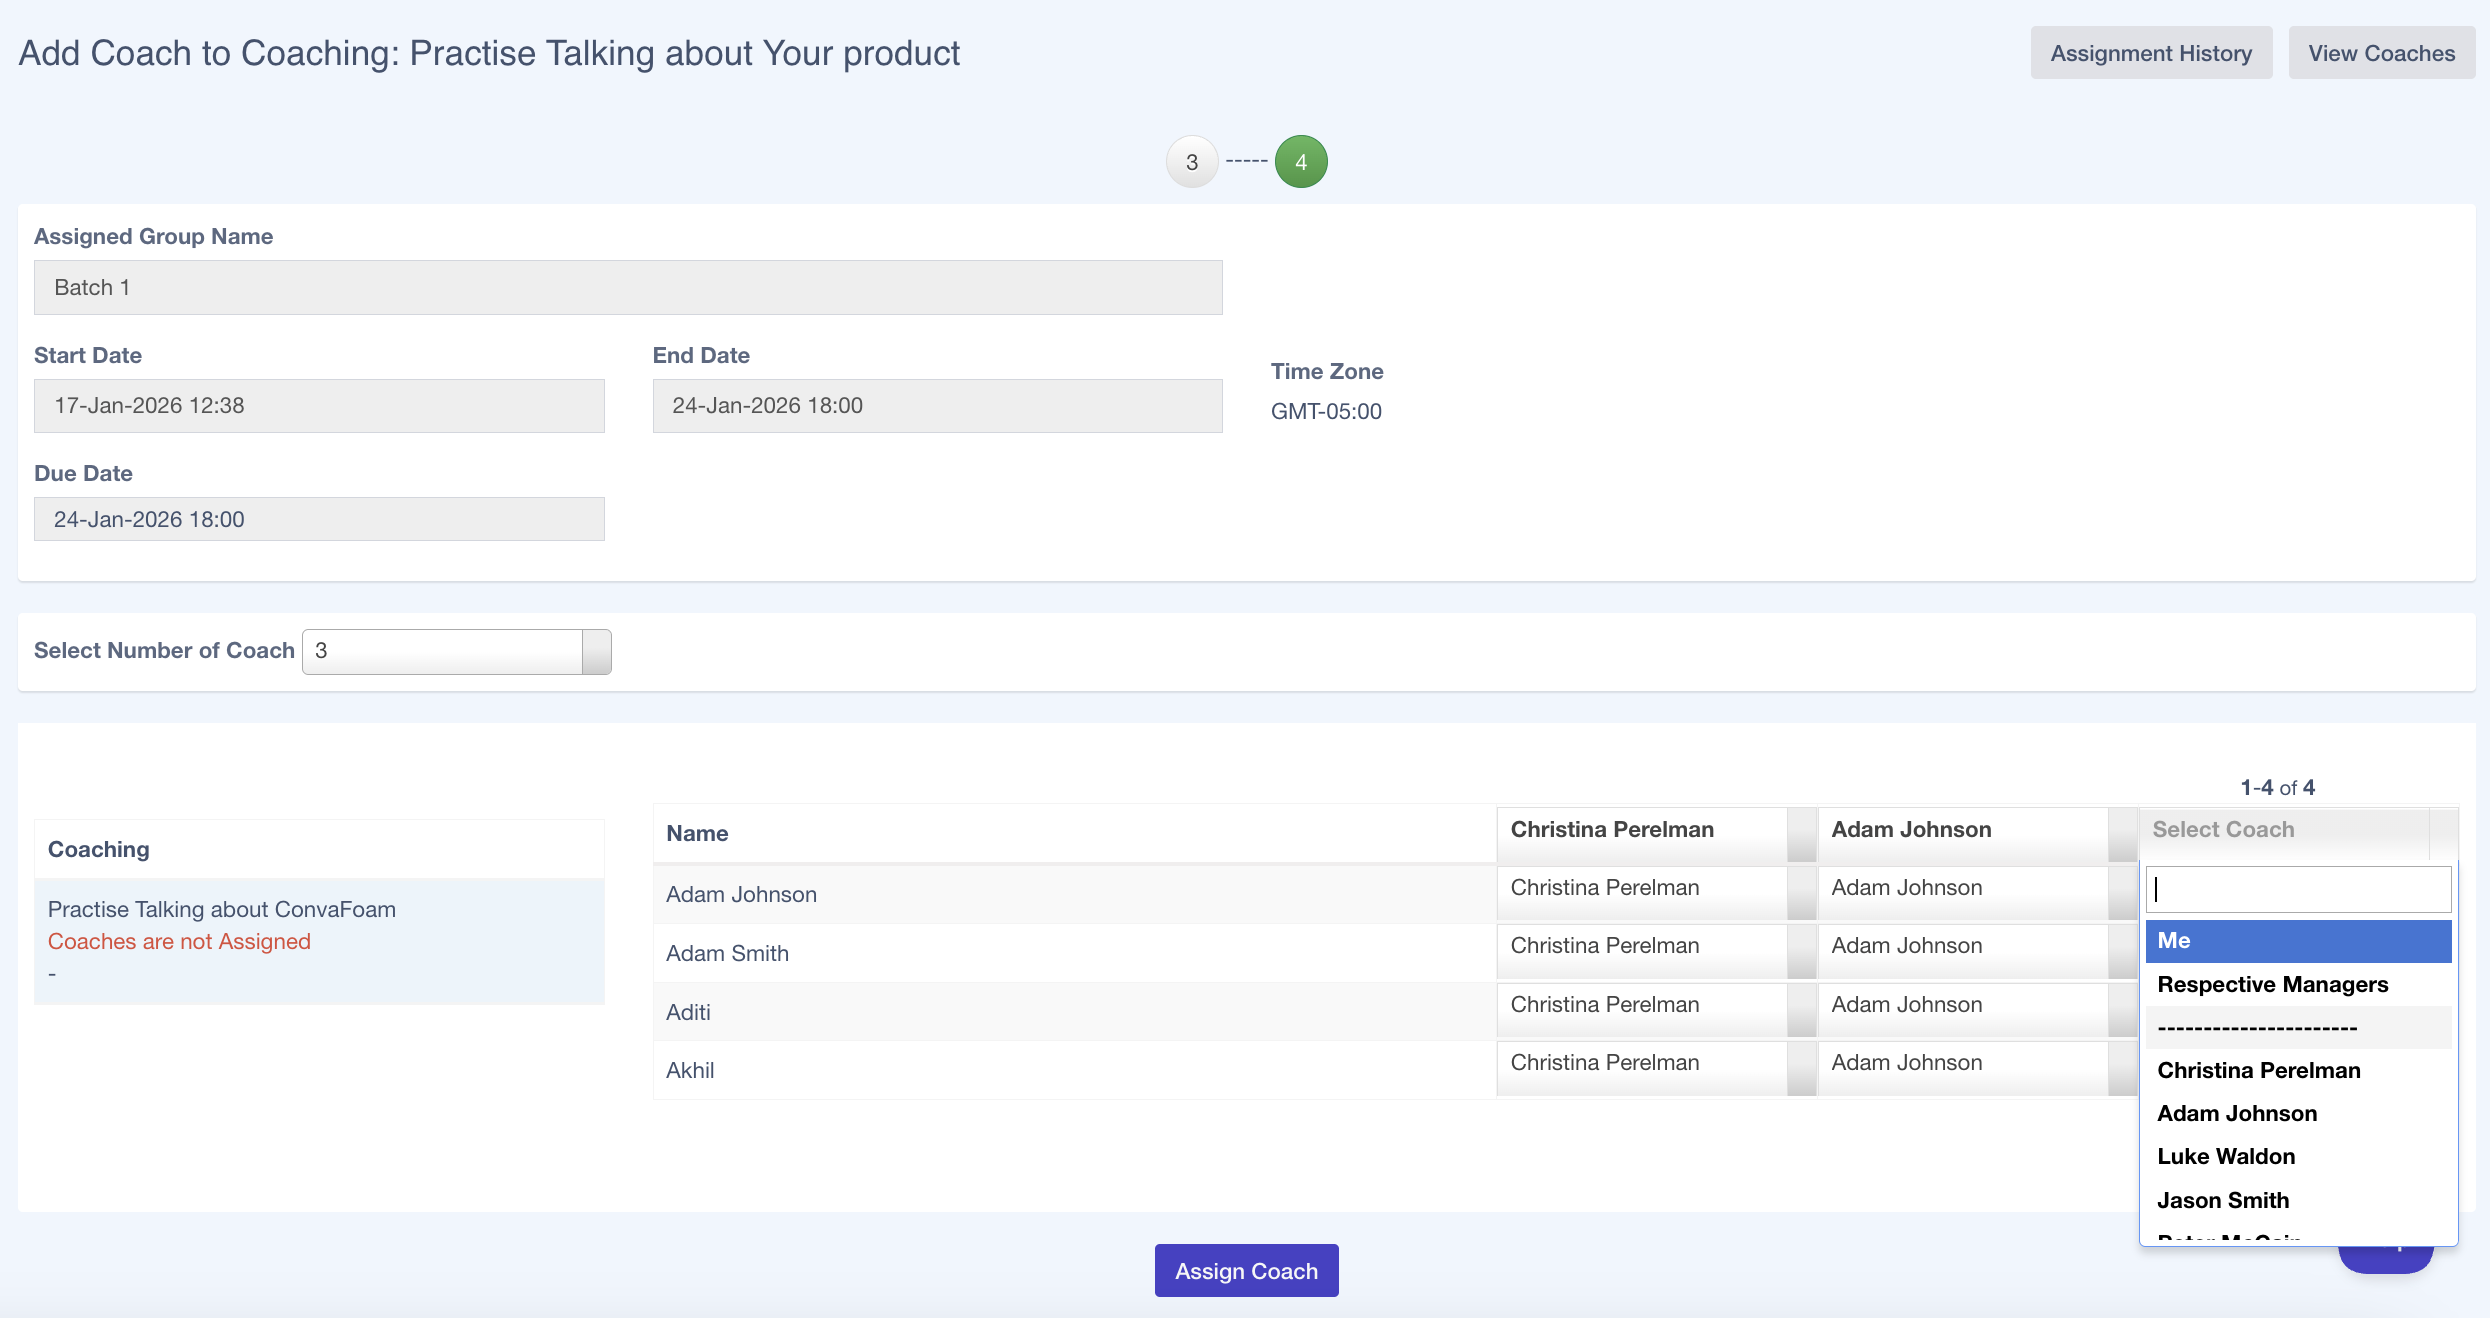The width and height of the screenshot is (2490, 1318).
Task: Pick Adam Johnson from the dropdown list
Action: pos(2236,1114)
